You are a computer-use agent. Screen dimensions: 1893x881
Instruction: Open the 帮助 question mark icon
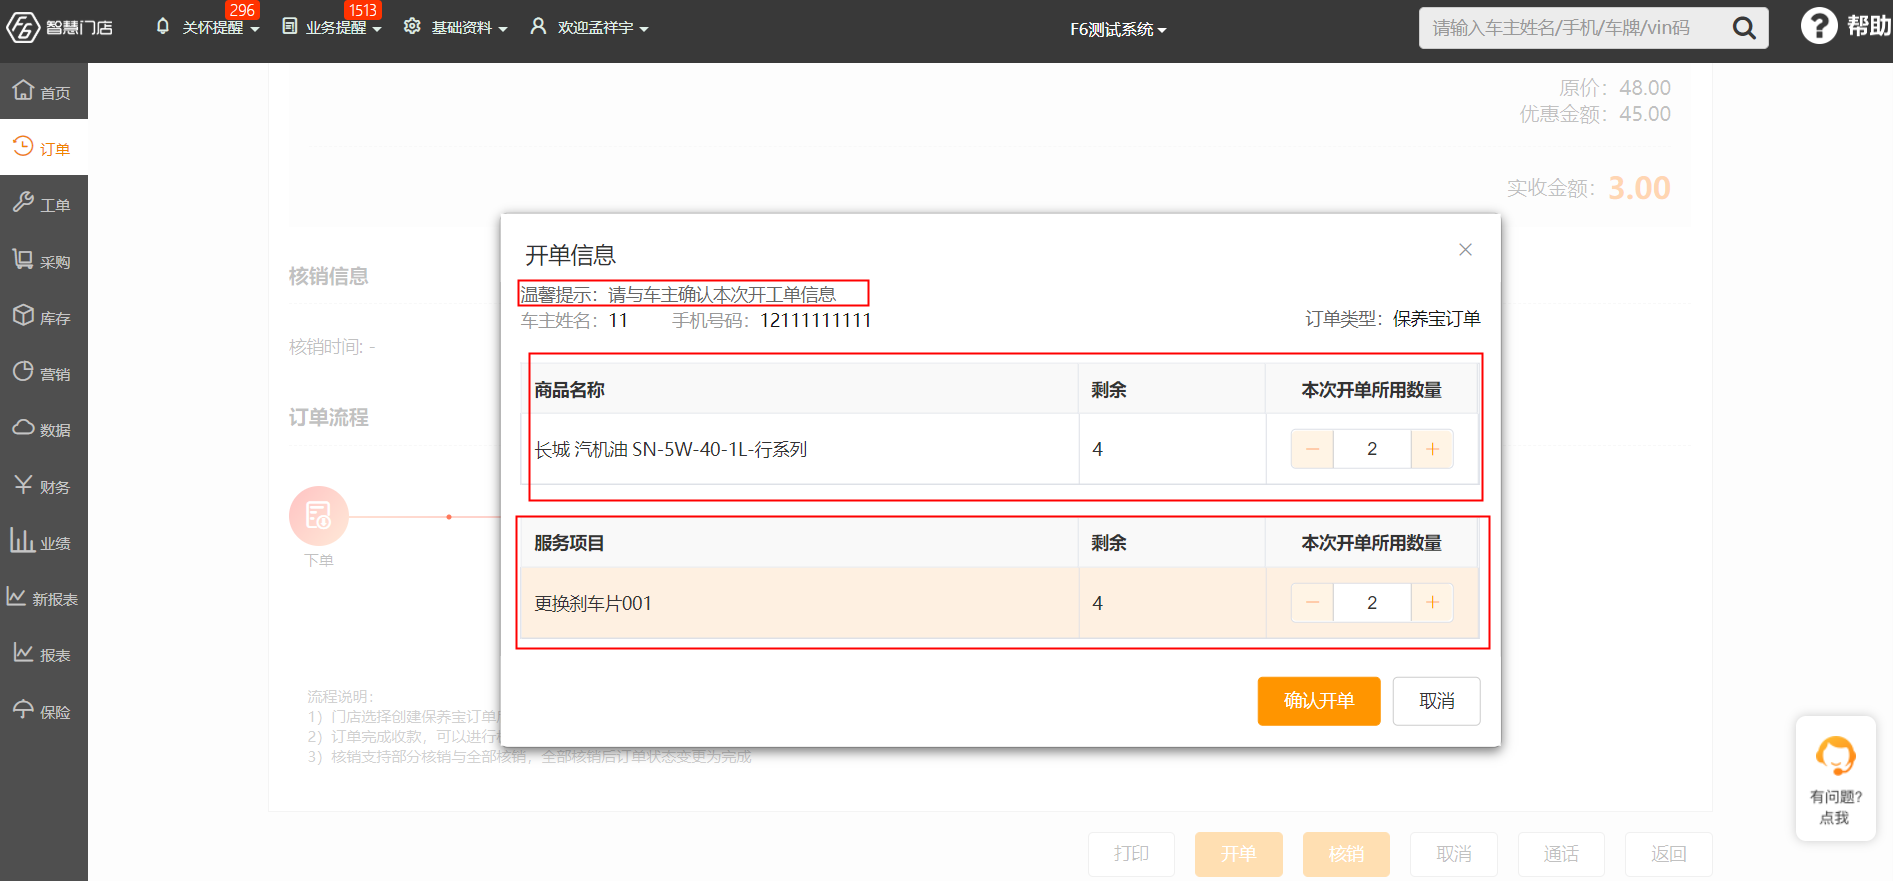pos(1819,26)
